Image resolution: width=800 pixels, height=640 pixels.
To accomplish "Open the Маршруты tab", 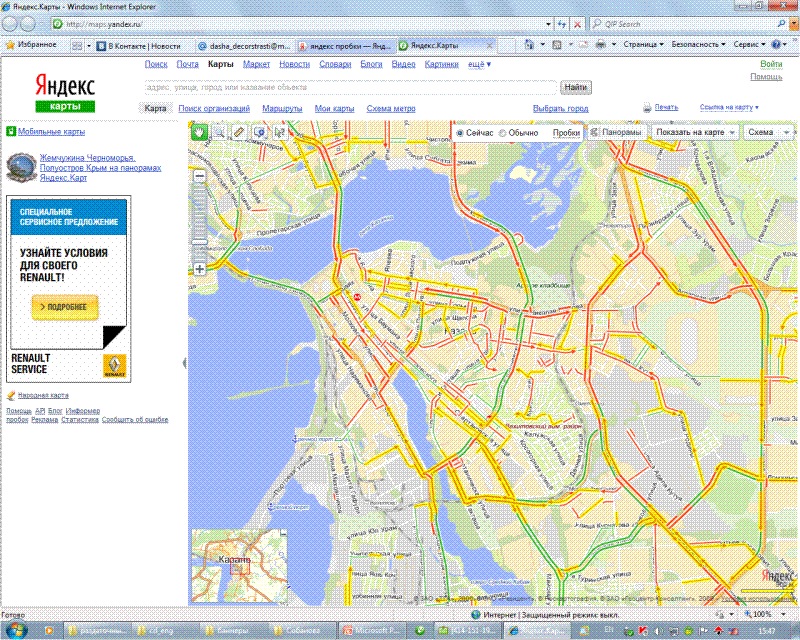I will [x=282, y=108].
